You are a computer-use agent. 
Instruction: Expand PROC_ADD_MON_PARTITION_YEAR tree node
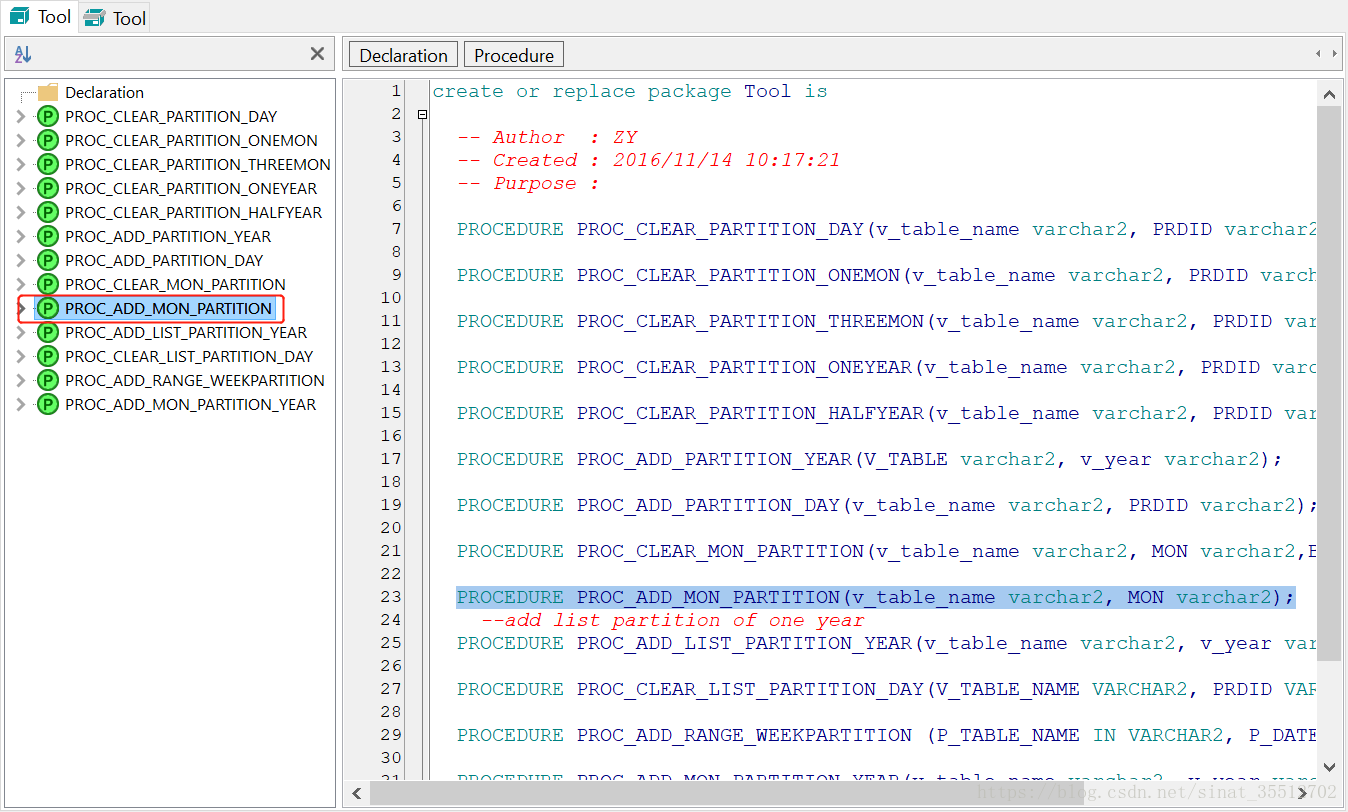[21, 404]
